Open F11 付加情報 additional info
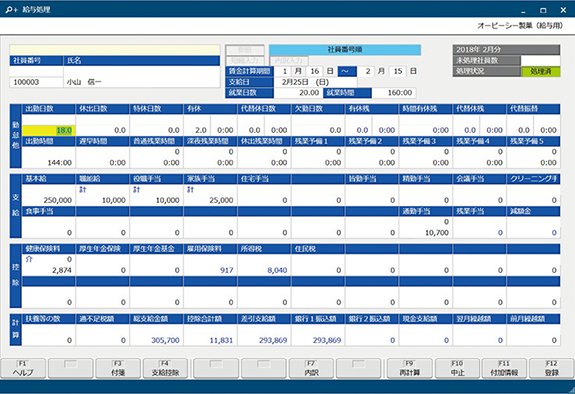The height and width of the screenshot is (394, 575). coord(504,368)
